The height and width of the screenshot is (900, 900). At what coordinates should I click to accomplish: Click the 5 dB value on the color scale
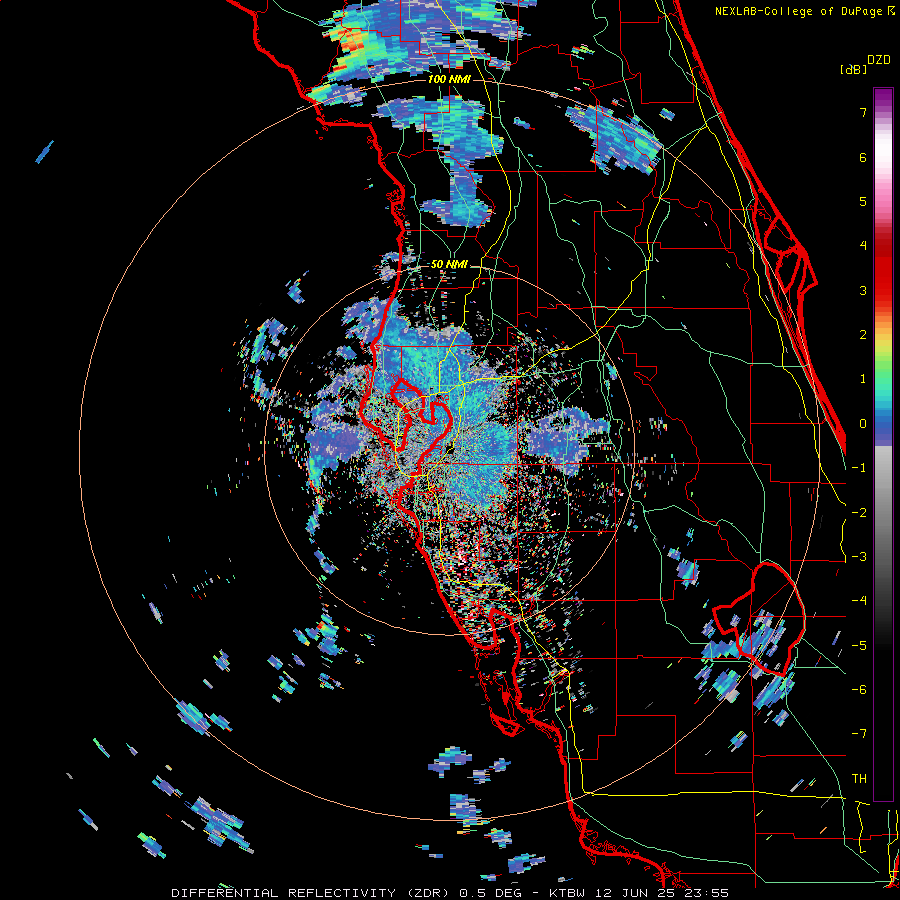(863, 201)
